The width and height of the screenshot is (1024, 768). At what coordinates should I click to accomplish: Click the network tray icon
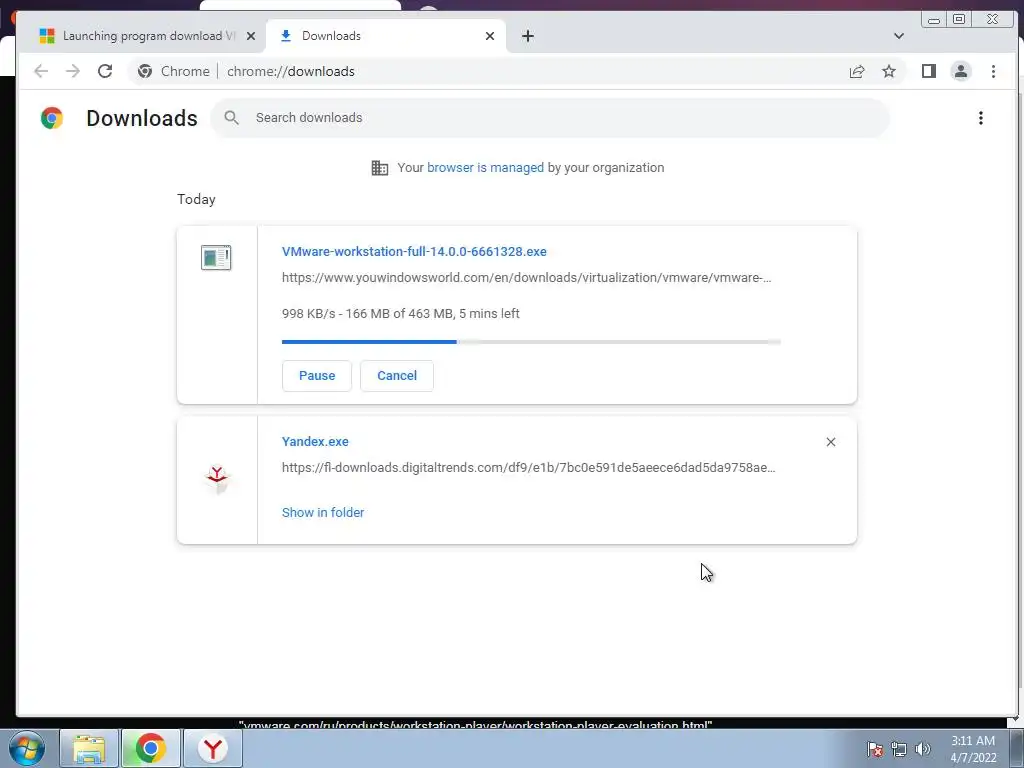point(899,749)
